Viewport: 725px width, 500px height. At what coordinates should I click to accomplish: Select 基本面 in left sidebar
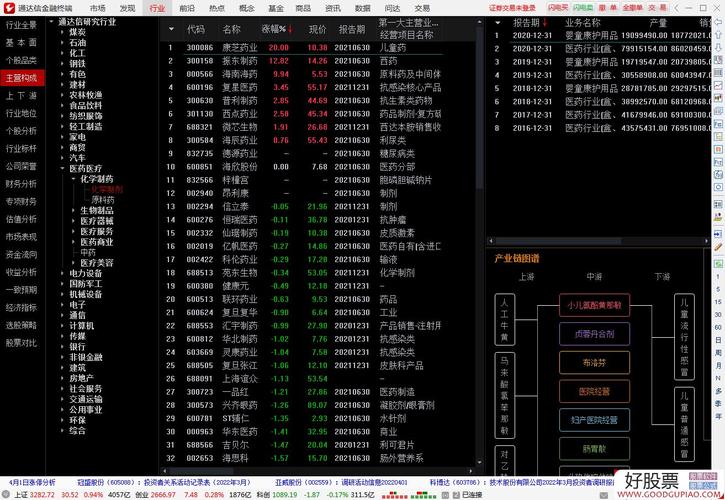(21, 43)
